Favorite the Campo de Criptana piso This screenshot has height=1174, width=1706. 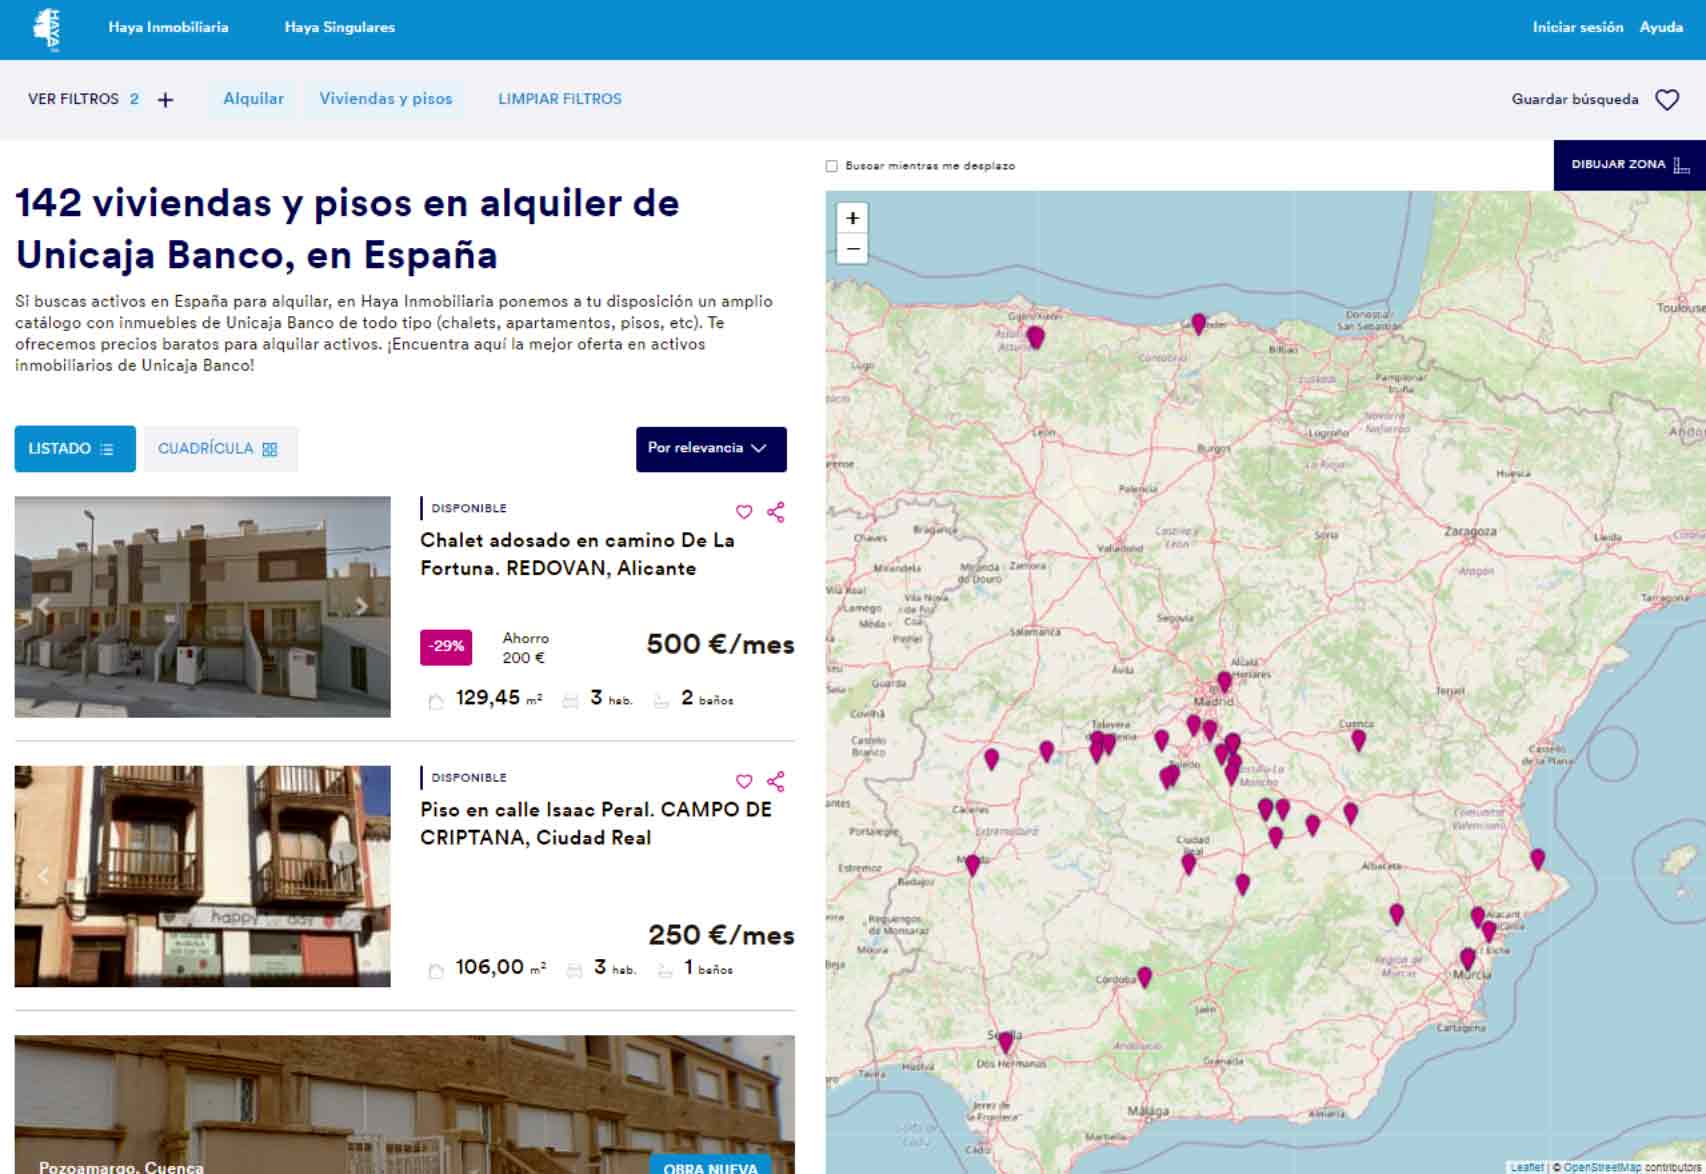point(744,781)
